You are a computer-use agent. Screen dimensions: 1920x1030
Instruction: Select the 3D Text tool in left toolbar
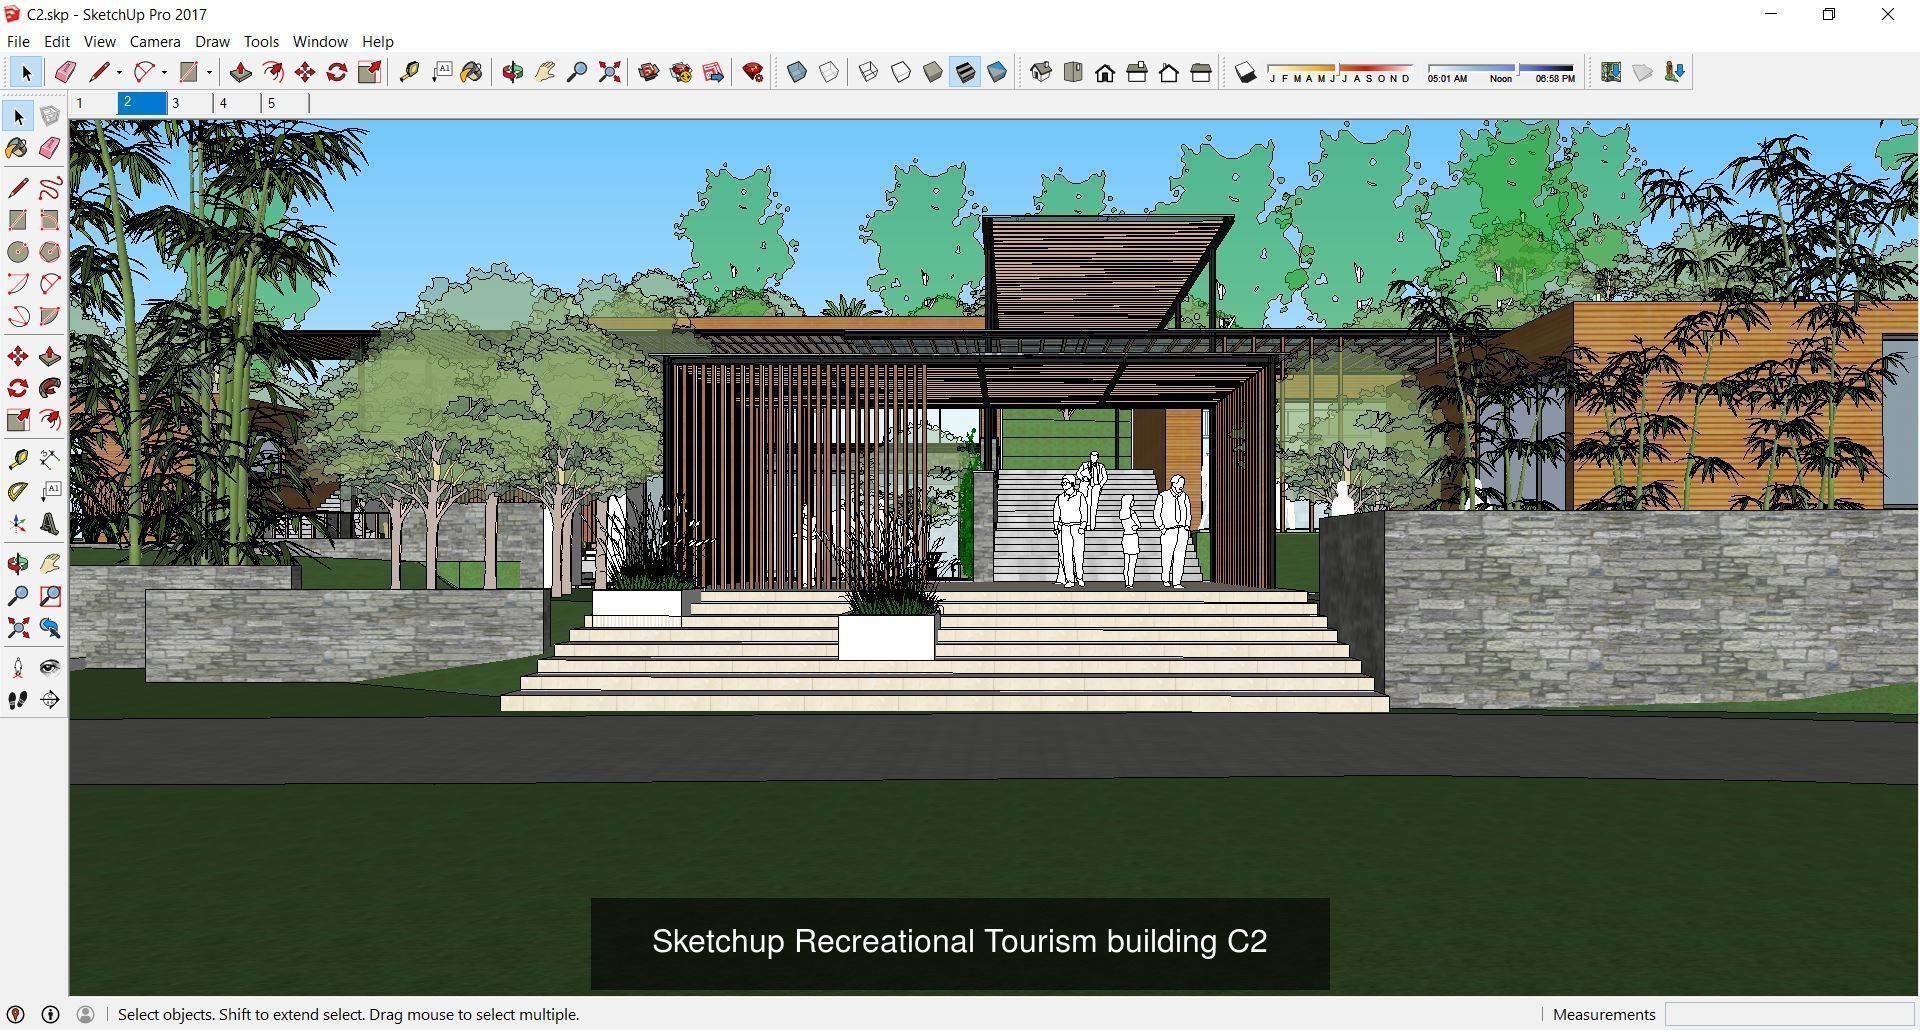50,524
